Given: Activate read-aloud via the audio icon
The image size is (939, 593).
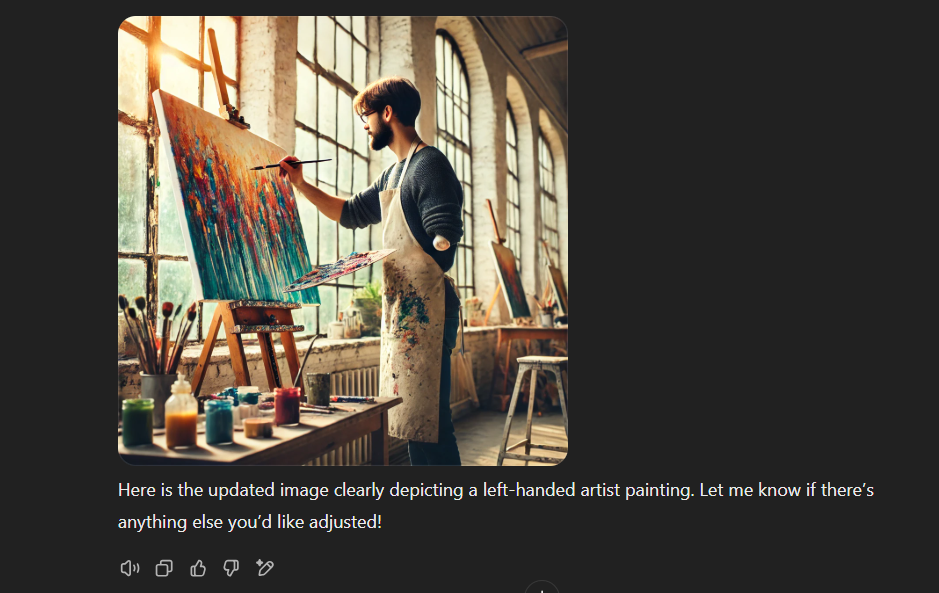Looking at the screenshot, I should pyautogui.click(x=130, y=568).
